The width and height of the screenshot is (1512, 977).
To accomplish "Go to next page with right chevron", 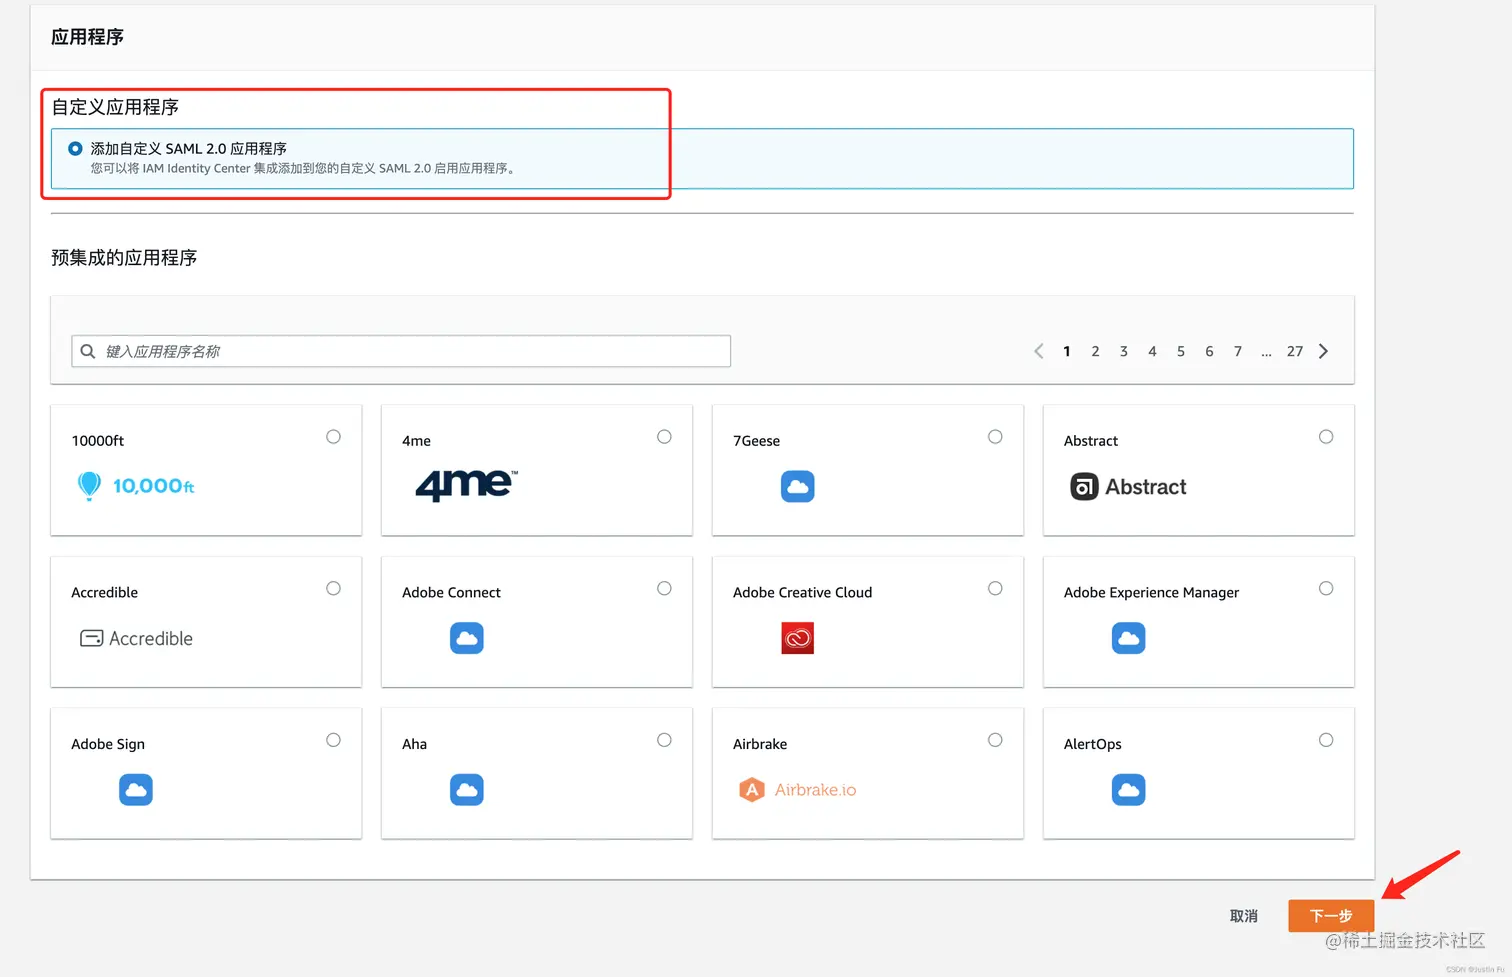I will coord(1324,351).
